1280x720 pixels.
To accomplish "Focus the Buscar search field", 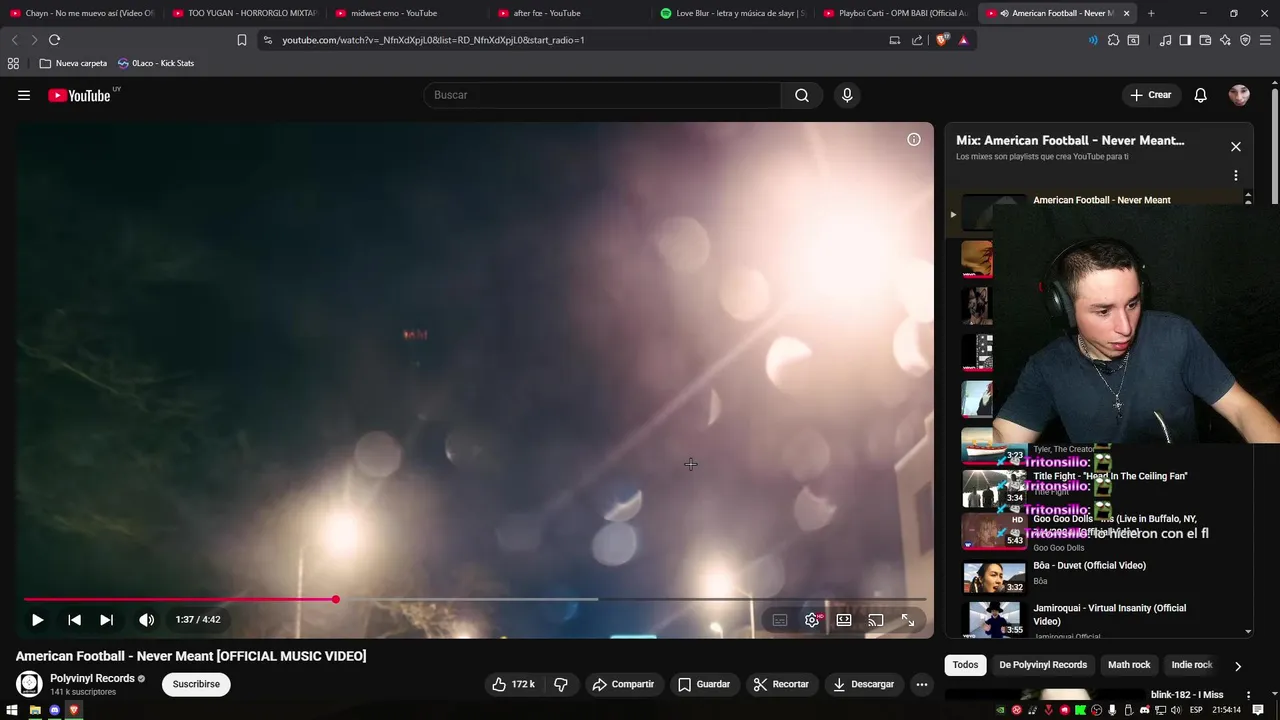I will pos(602,95).
